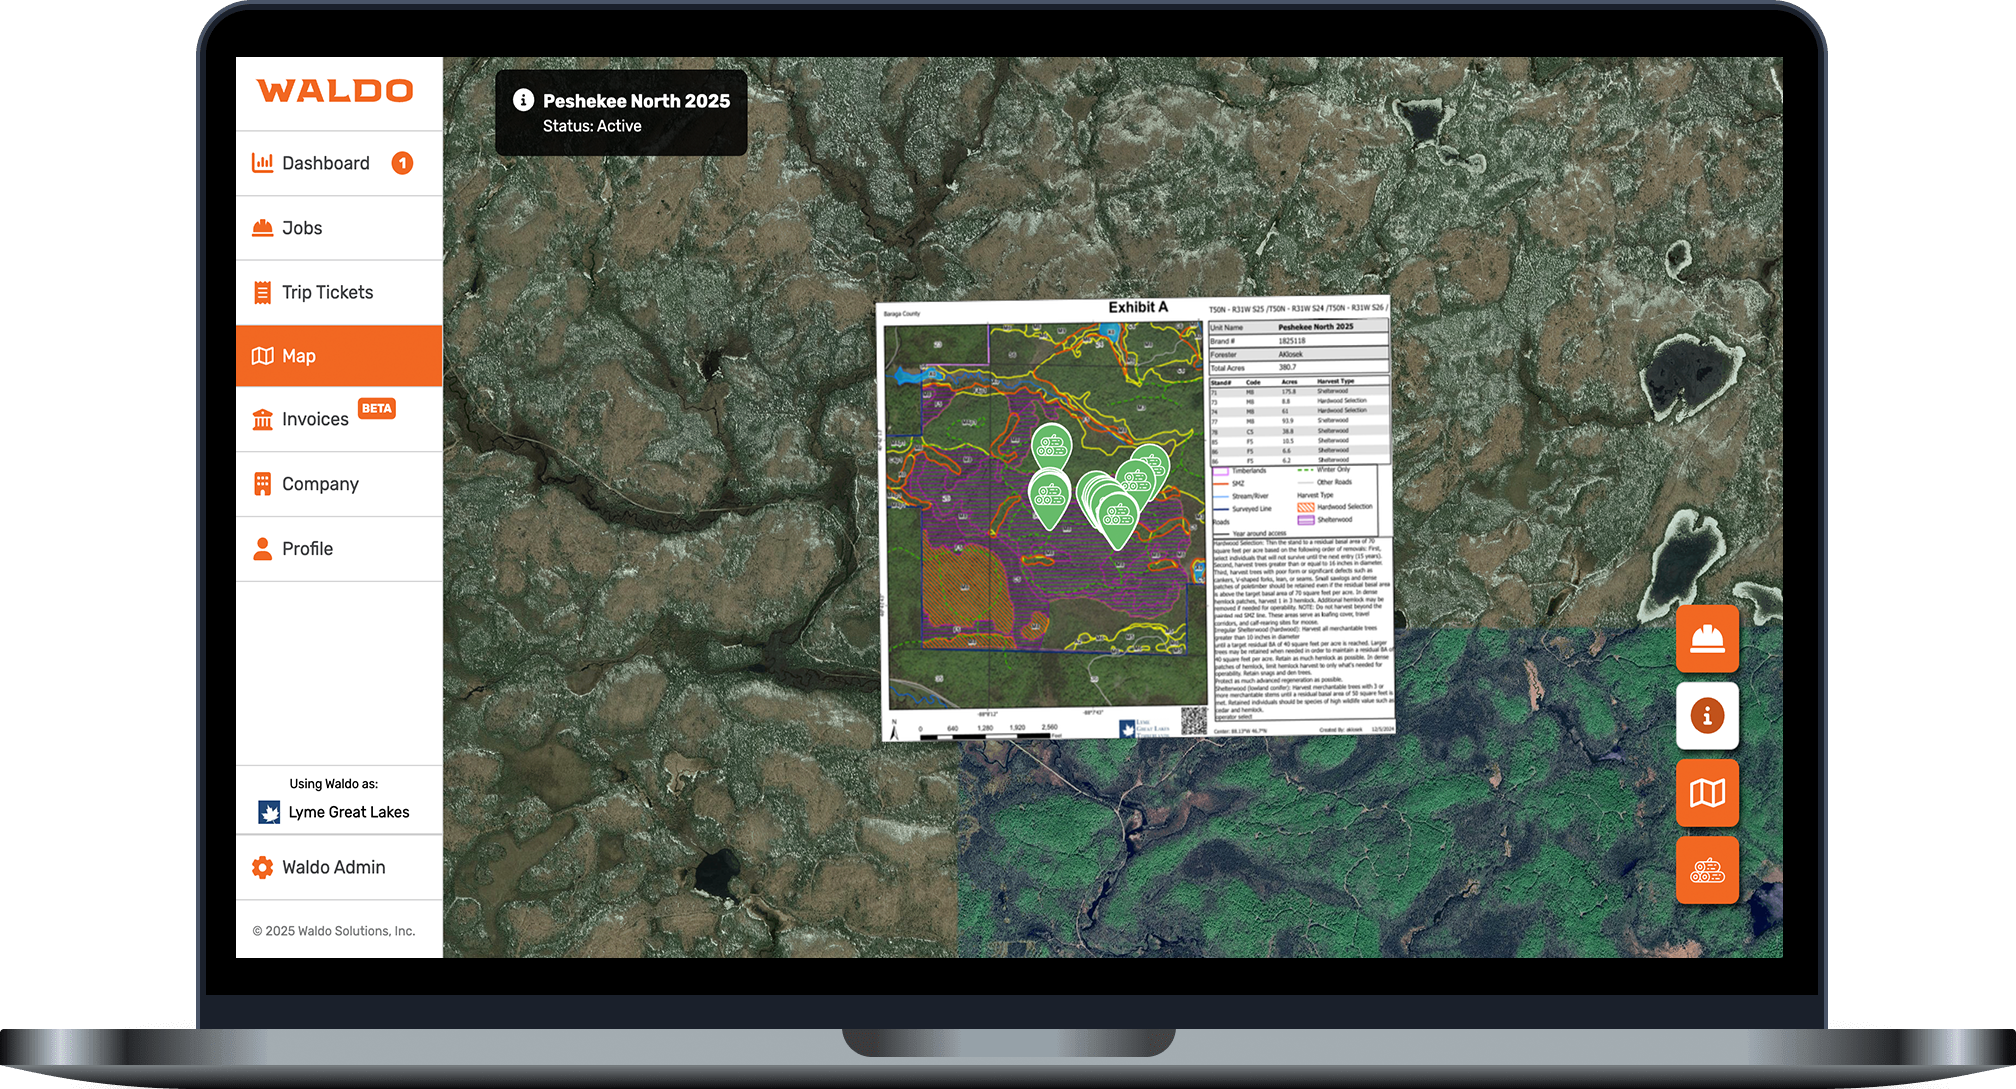Click the BETA tag on Invoices

coord(377,408)
